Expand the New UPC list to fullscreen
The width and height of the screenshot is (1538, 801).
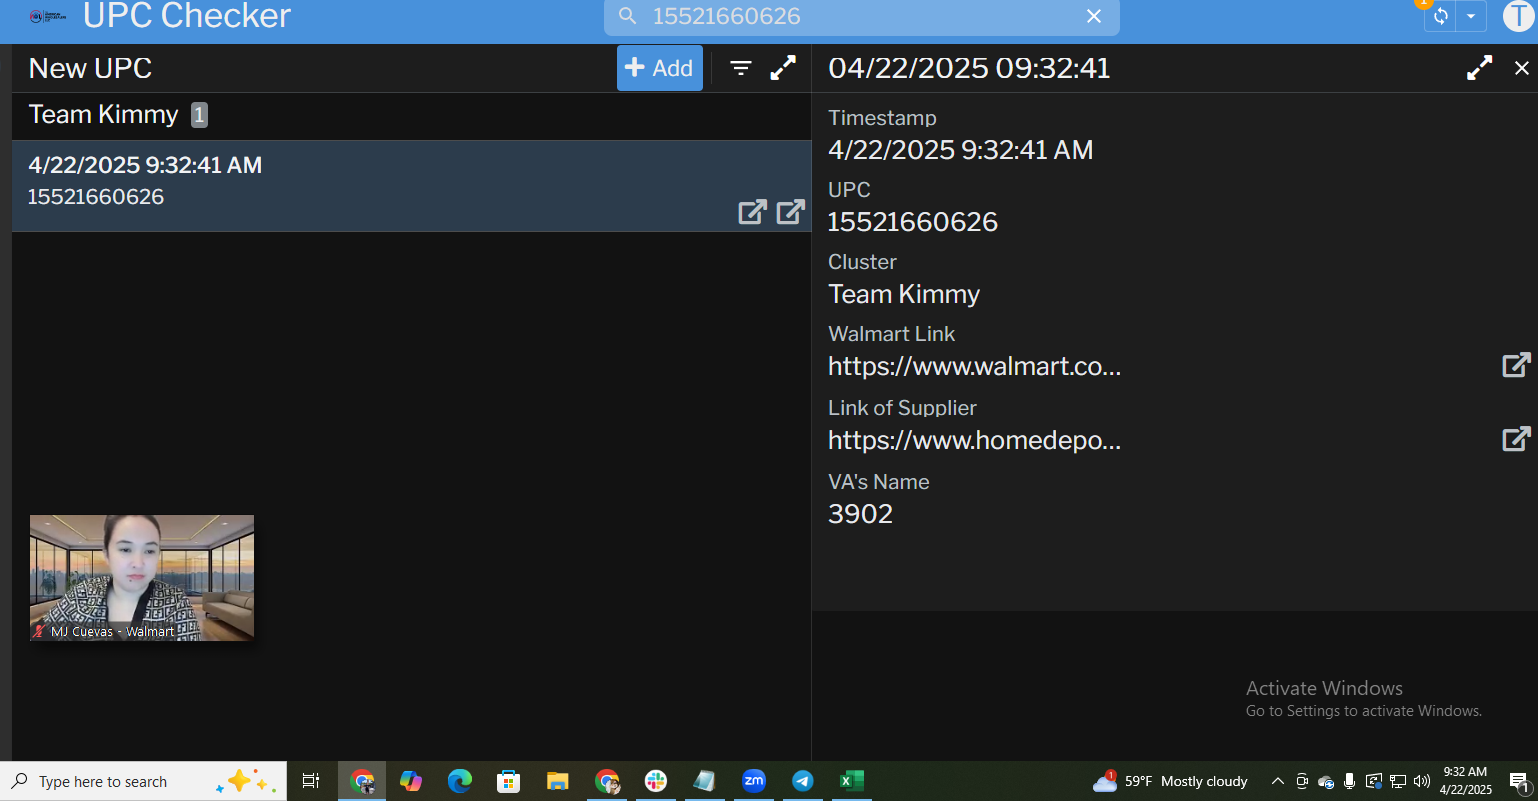click(783, 68)
